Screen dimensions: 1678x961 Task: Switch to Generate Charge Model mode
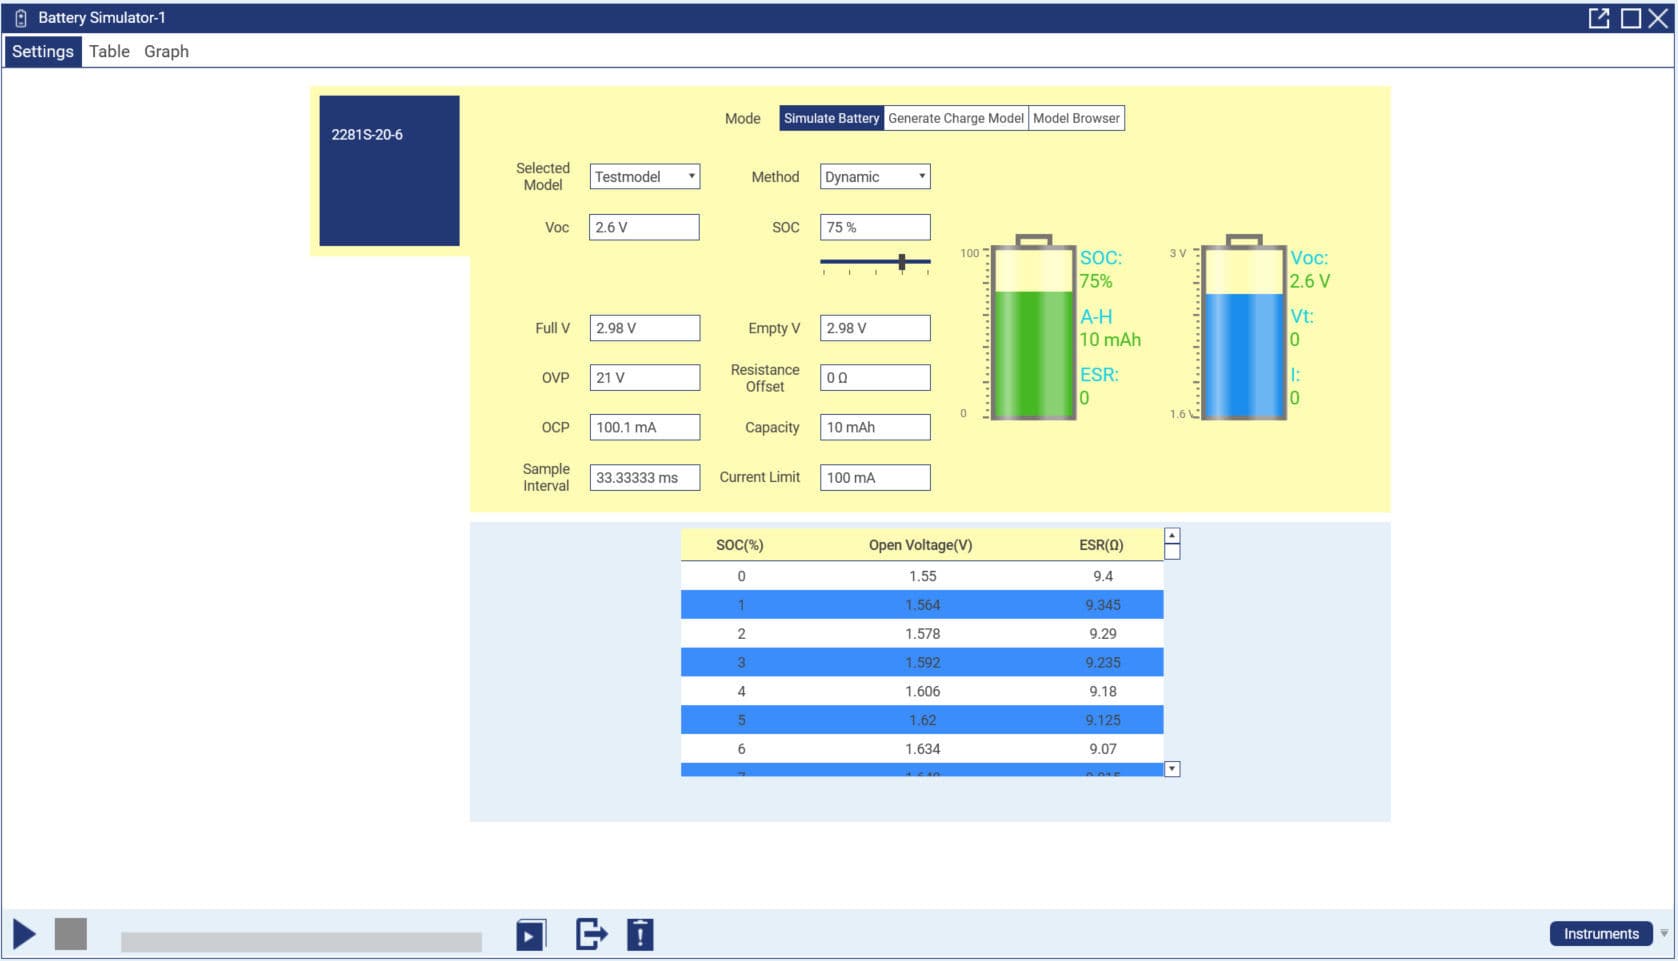[x=955, y=117]
